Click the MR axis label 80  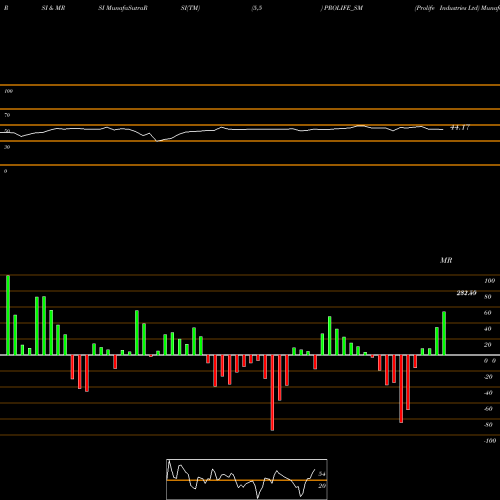pos(488,297)
